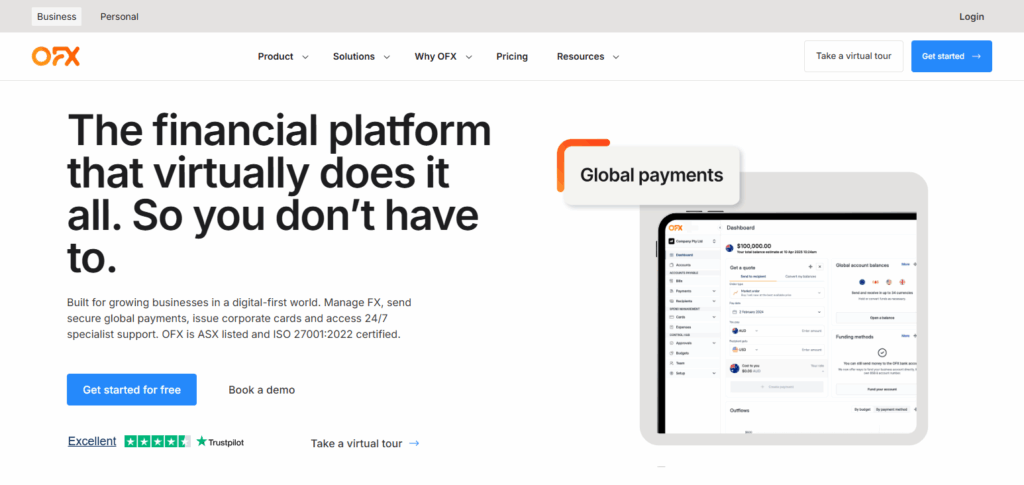Screen dimensions: 1024x485
Task: Expand the Resources dropdown menu
Action: point(588,57)
